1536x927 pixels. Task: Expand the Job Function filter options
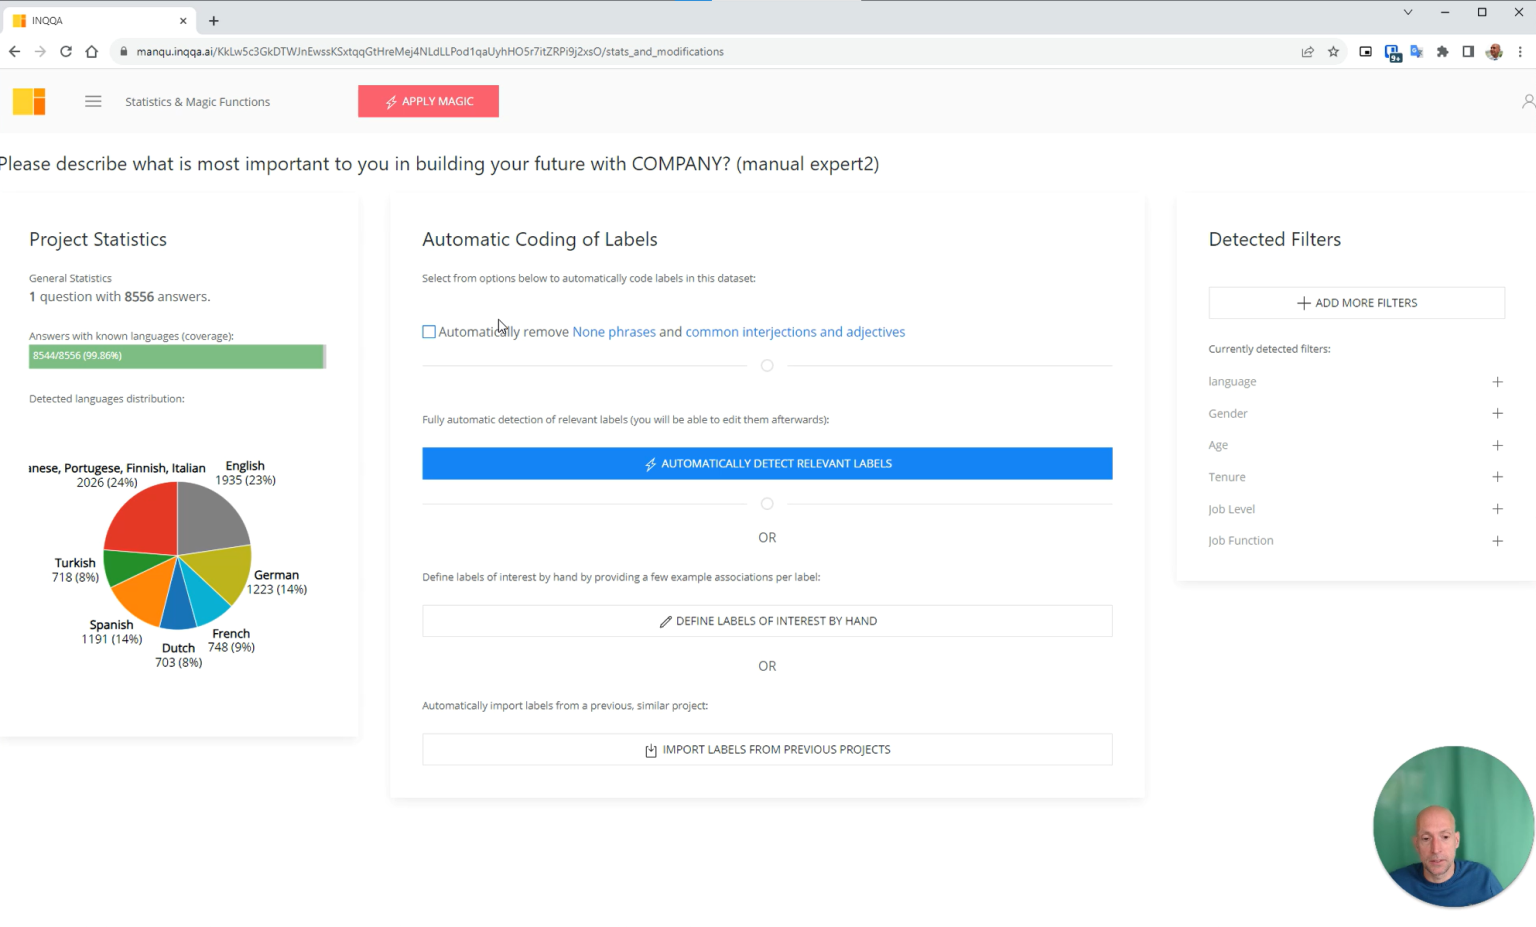(1497, 540)
